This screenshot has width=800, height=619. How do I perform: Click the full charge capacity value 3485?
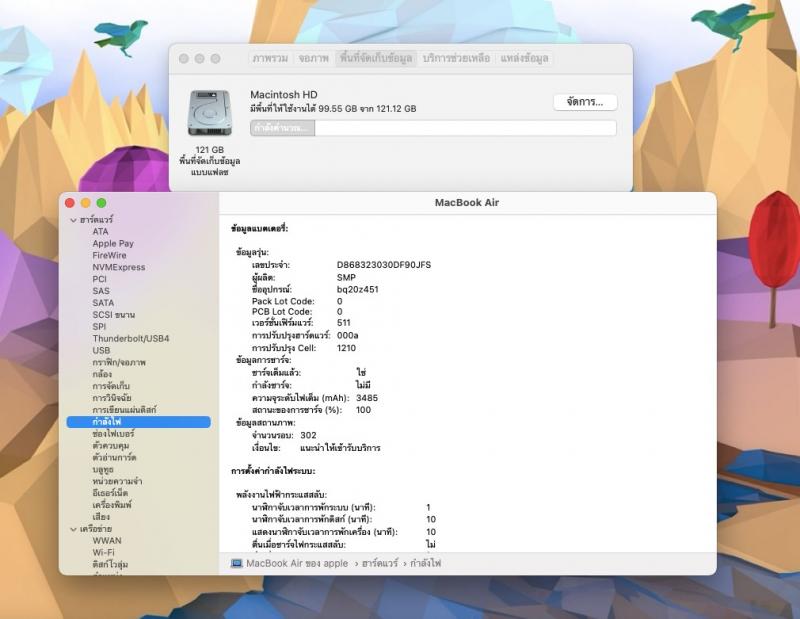point(367,398)
